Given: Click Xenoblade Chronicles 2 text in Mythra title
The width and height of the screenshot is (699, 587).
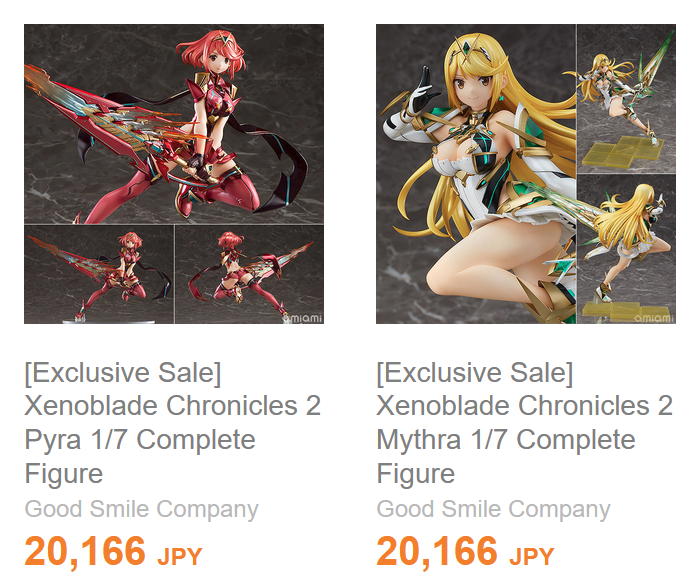Looking at the screenshot, I should (525, 406).
